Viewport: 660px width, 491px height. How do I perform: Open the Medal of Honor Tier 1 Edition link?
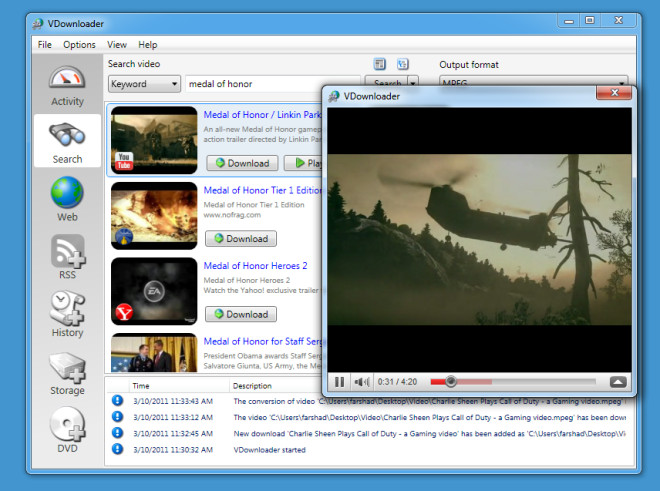[x=263, y=190]
